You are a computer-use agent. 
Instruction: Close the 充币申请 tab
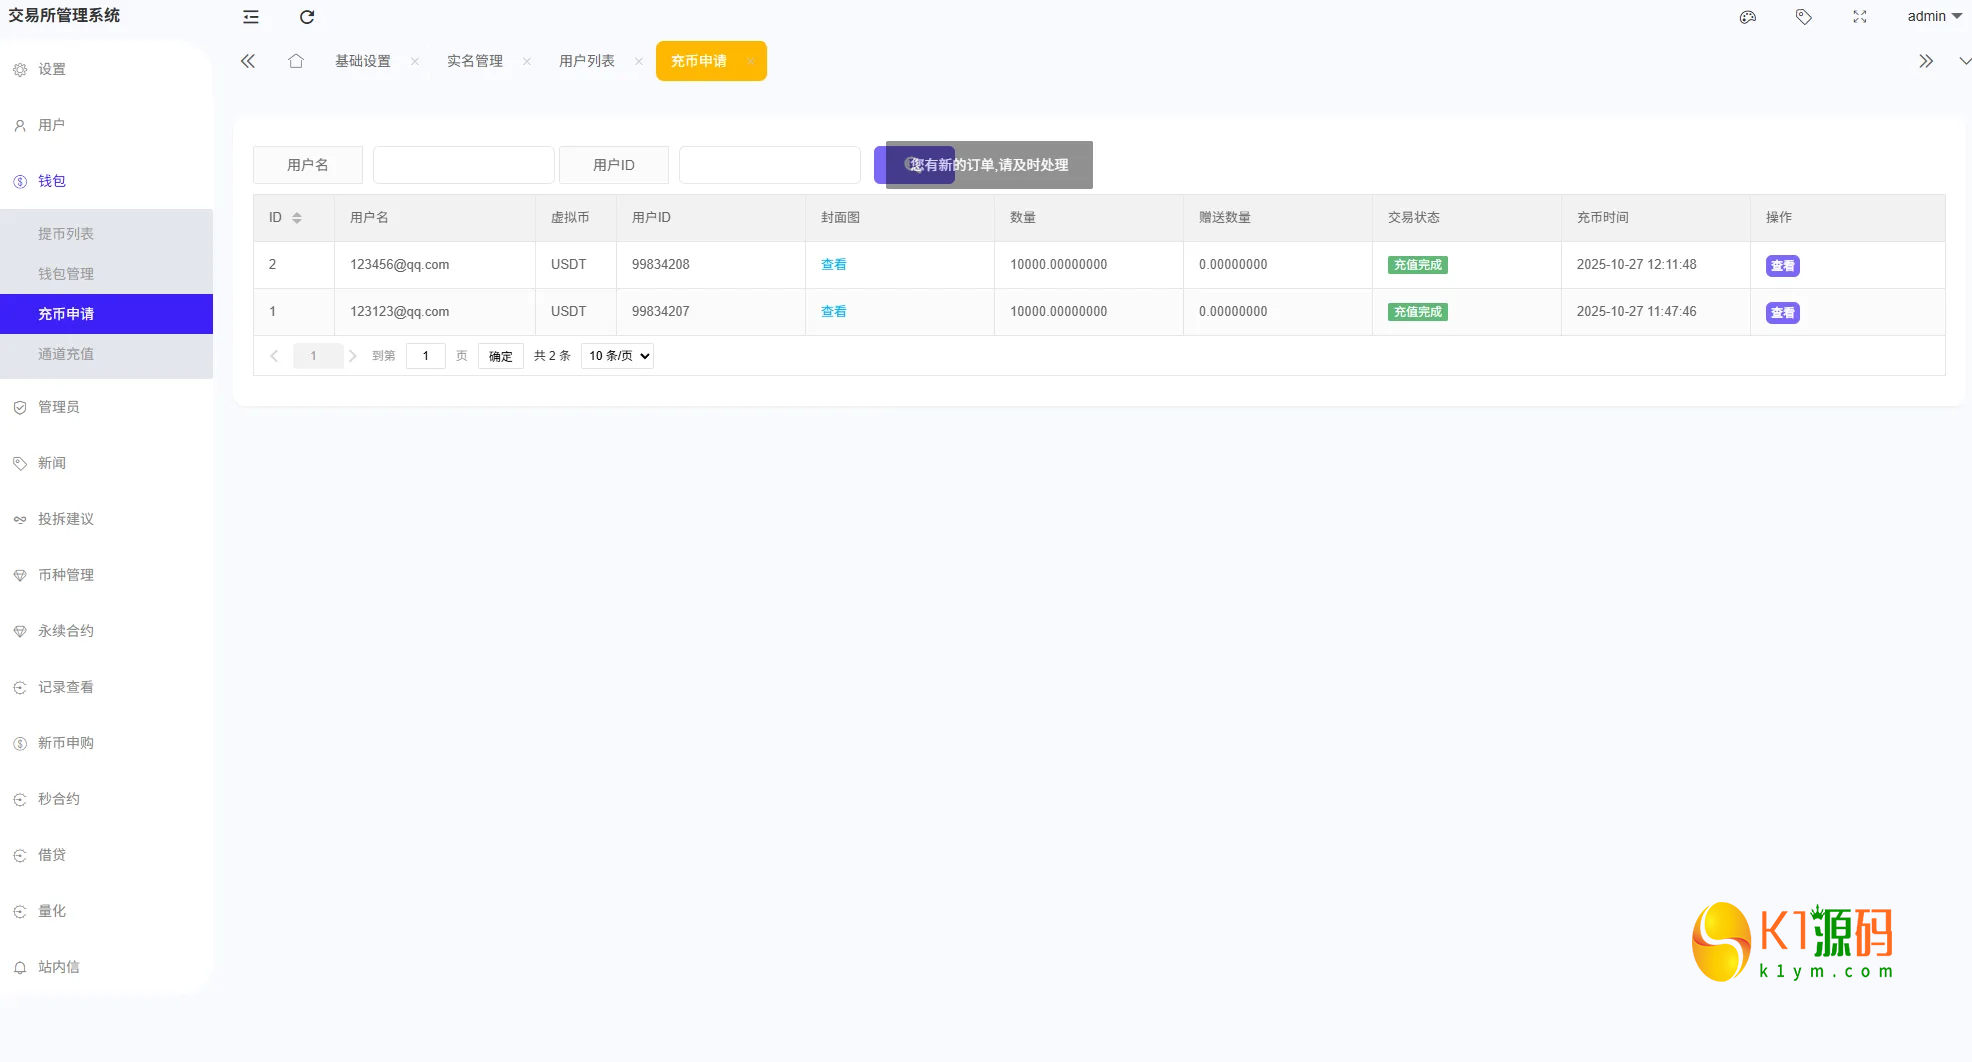(751, 62)
